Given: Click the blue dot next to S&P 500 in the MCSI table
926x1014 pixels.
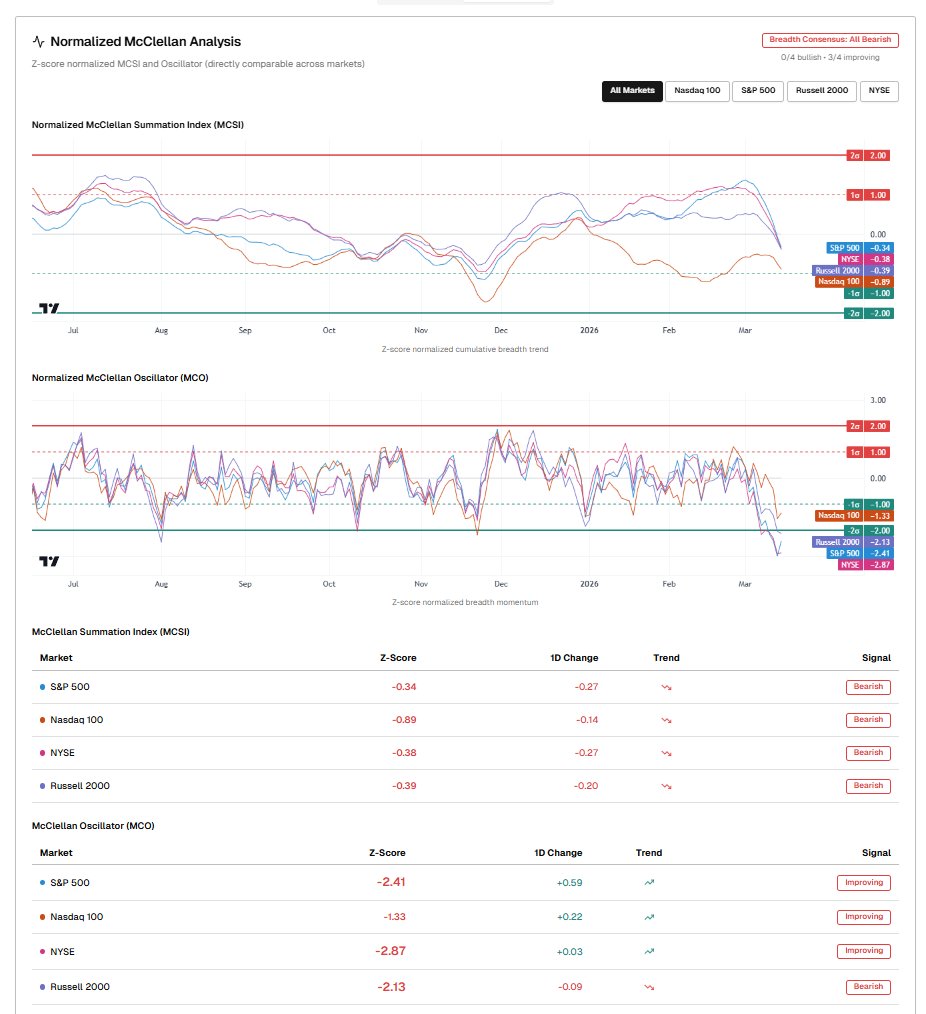Looking at the screenshot, I should click(x=41, y=687).
